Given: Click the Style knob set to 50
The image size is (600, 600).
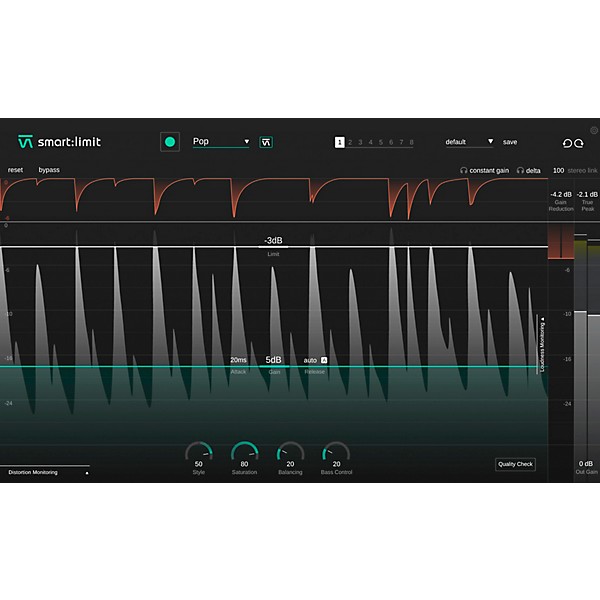Looking at the screenshot, I should [x=199, y=453].
